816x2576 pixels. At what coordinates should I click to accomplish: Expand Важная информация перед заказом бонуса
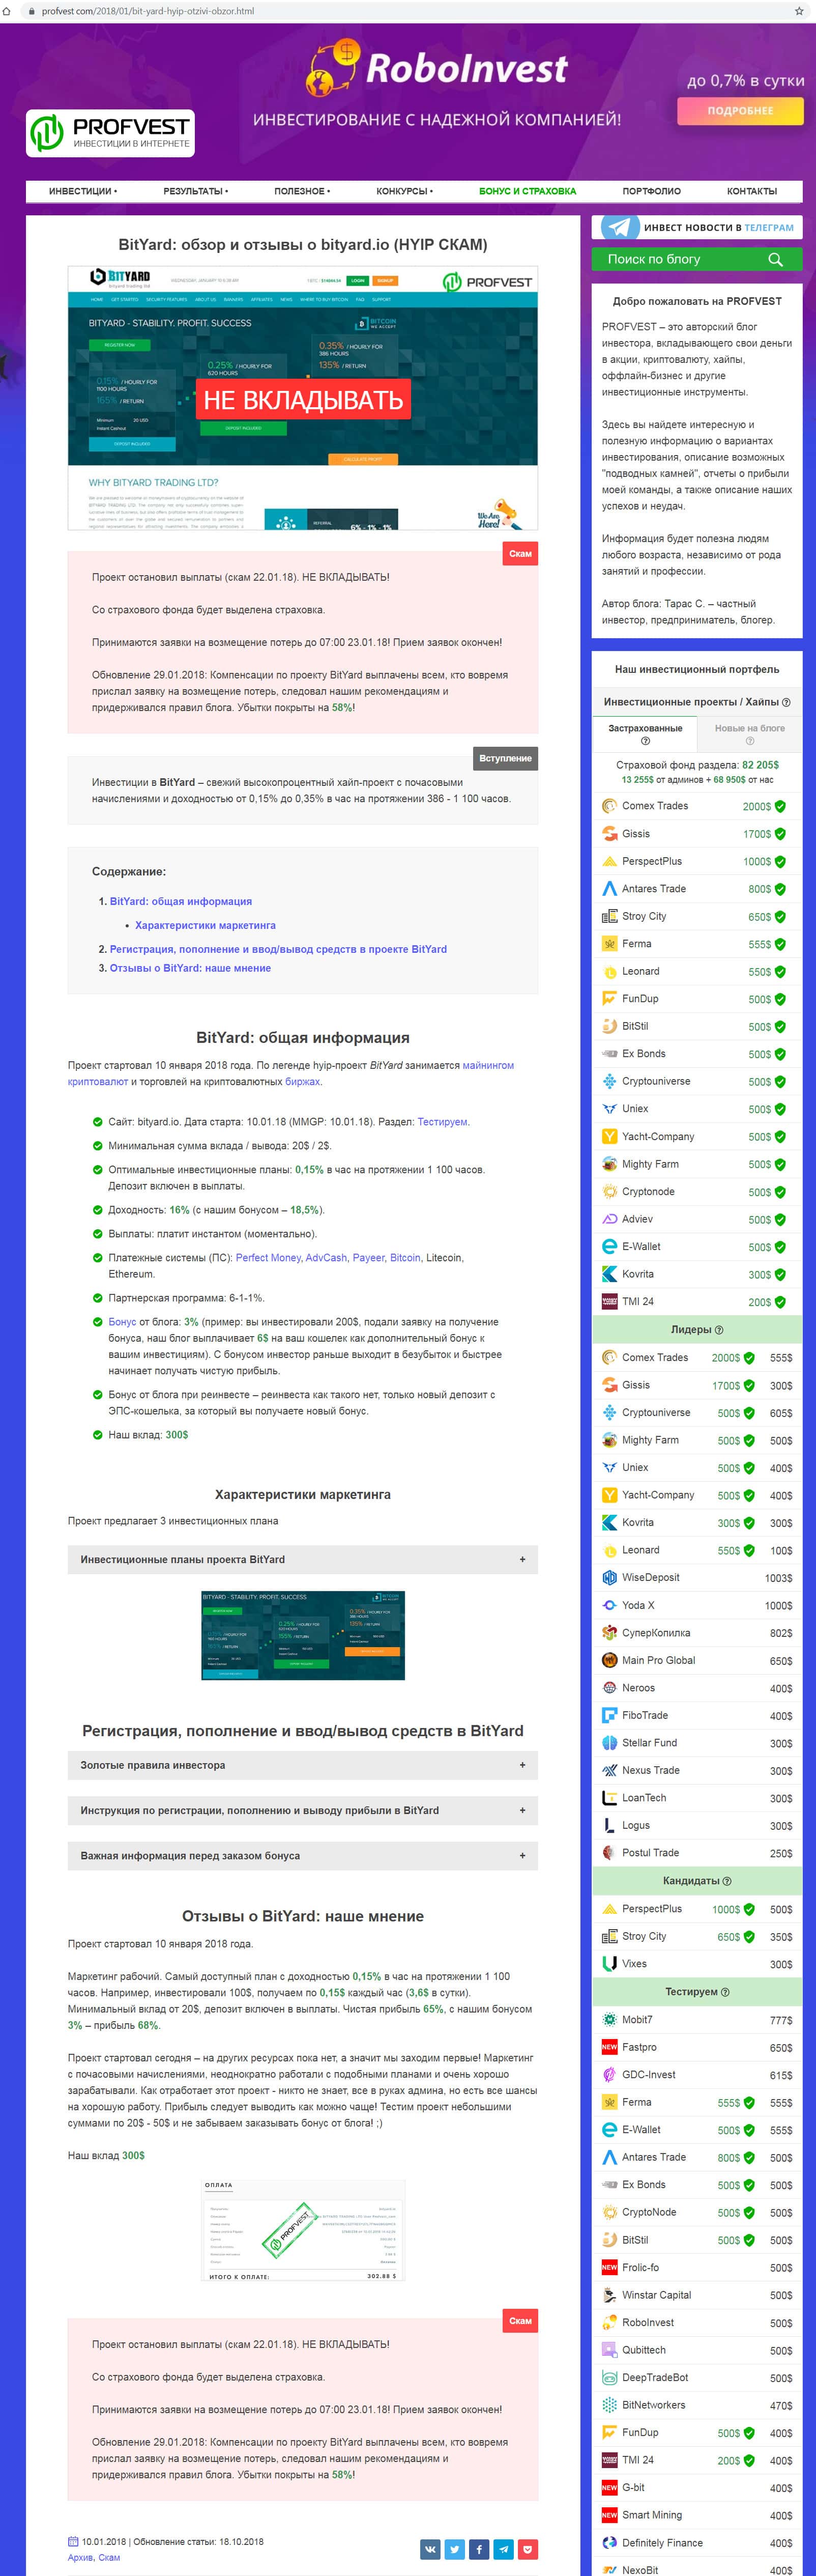click(303, 1855)
